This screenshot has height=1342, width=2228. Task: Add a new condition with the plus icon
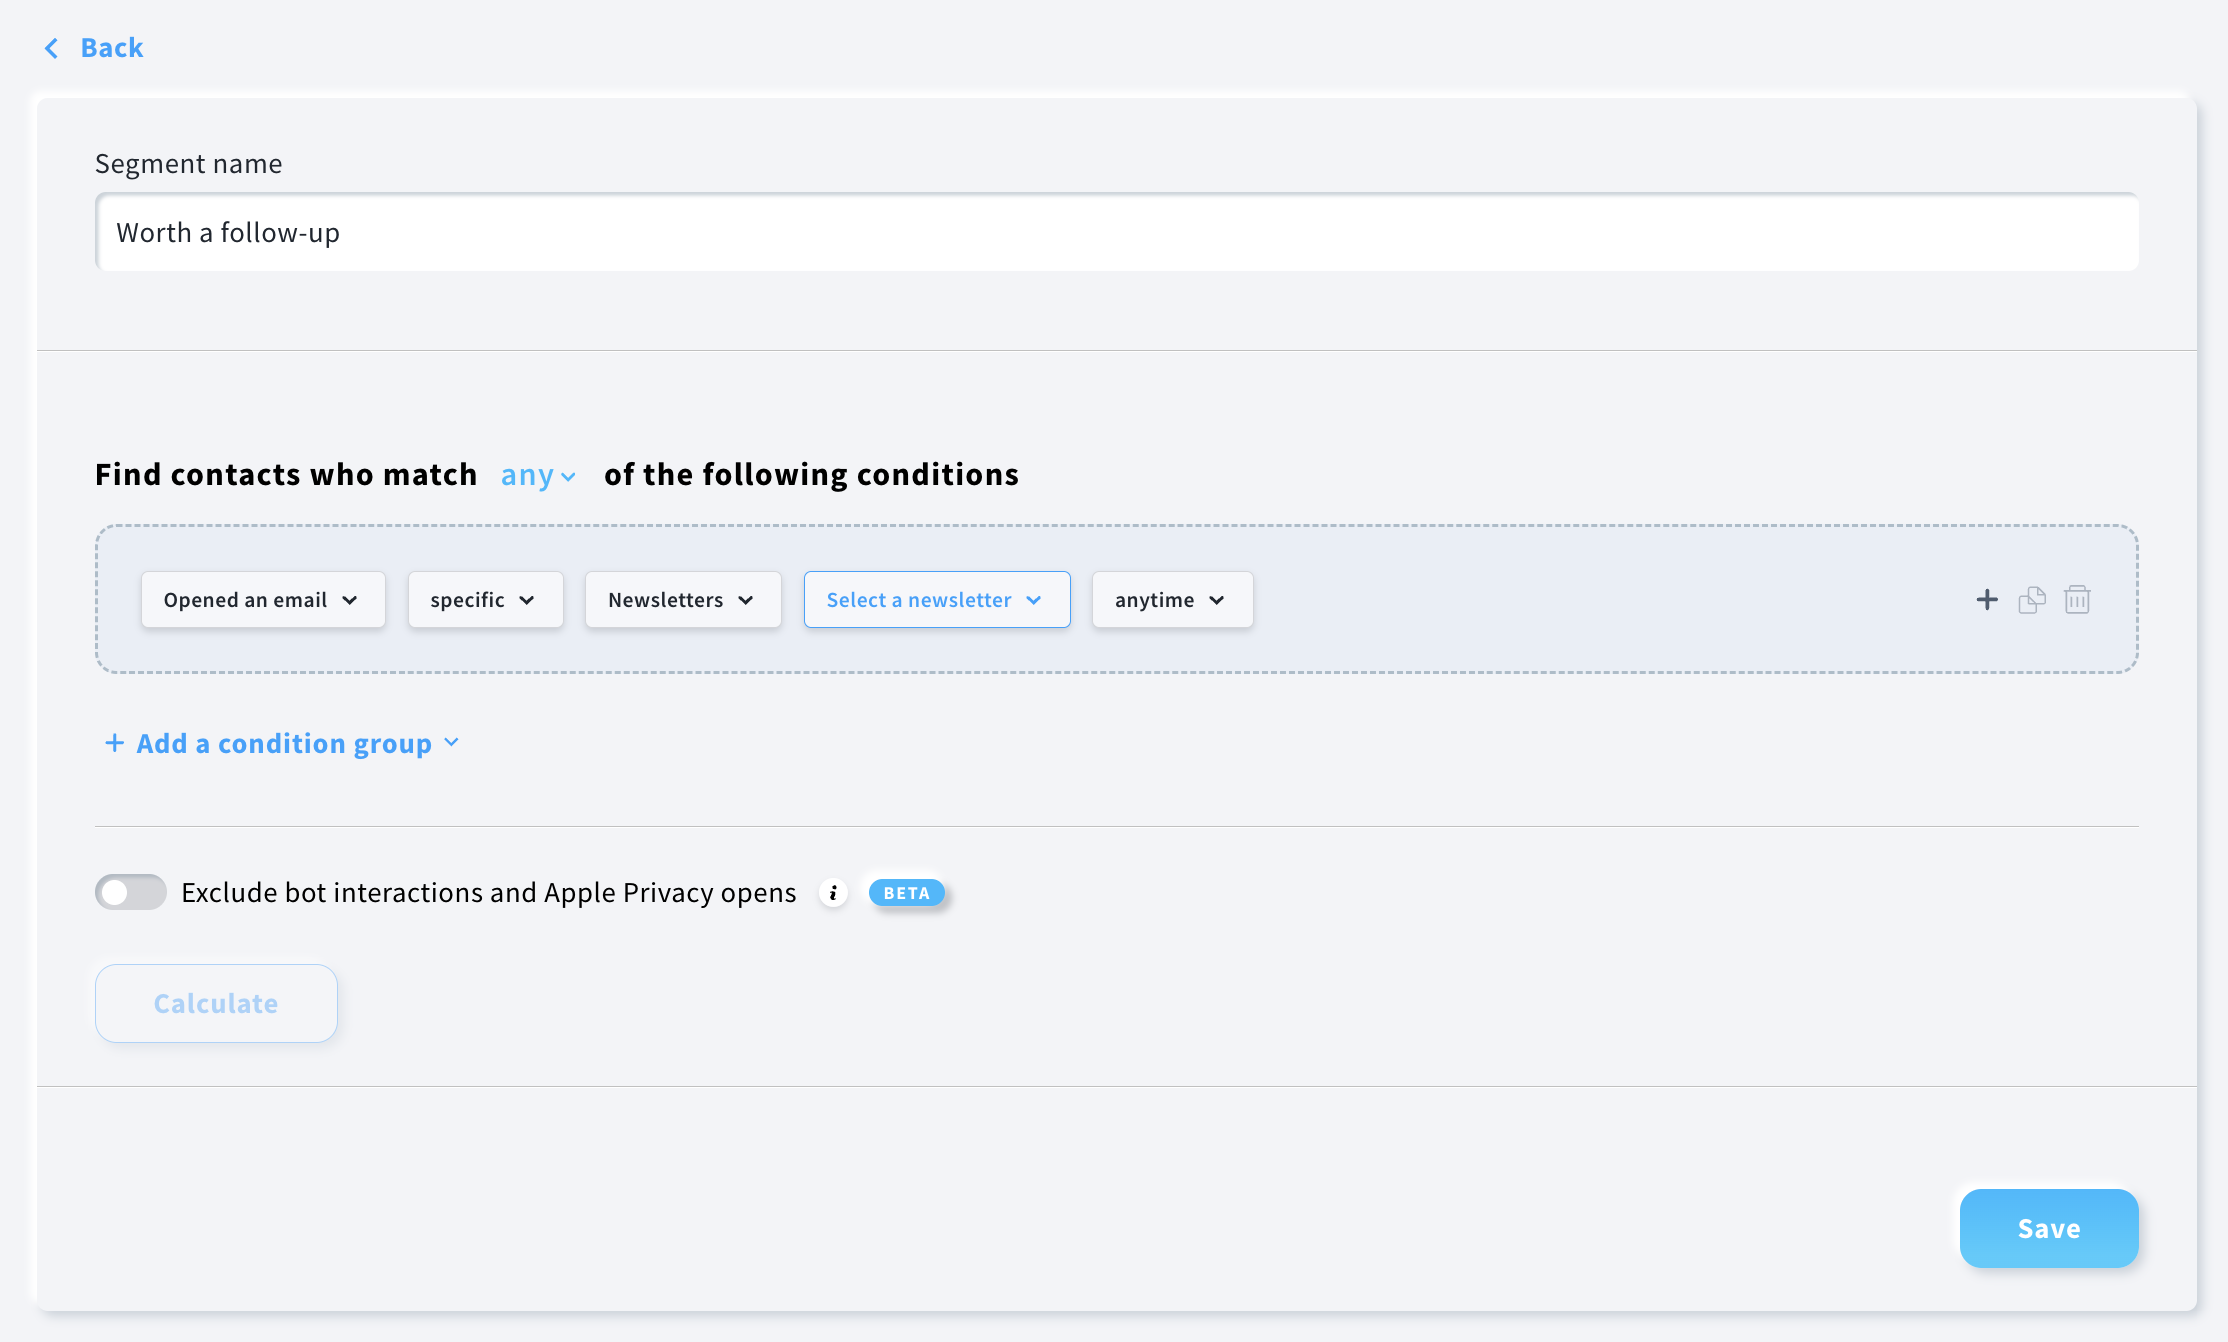click(x=1987, y=599)
